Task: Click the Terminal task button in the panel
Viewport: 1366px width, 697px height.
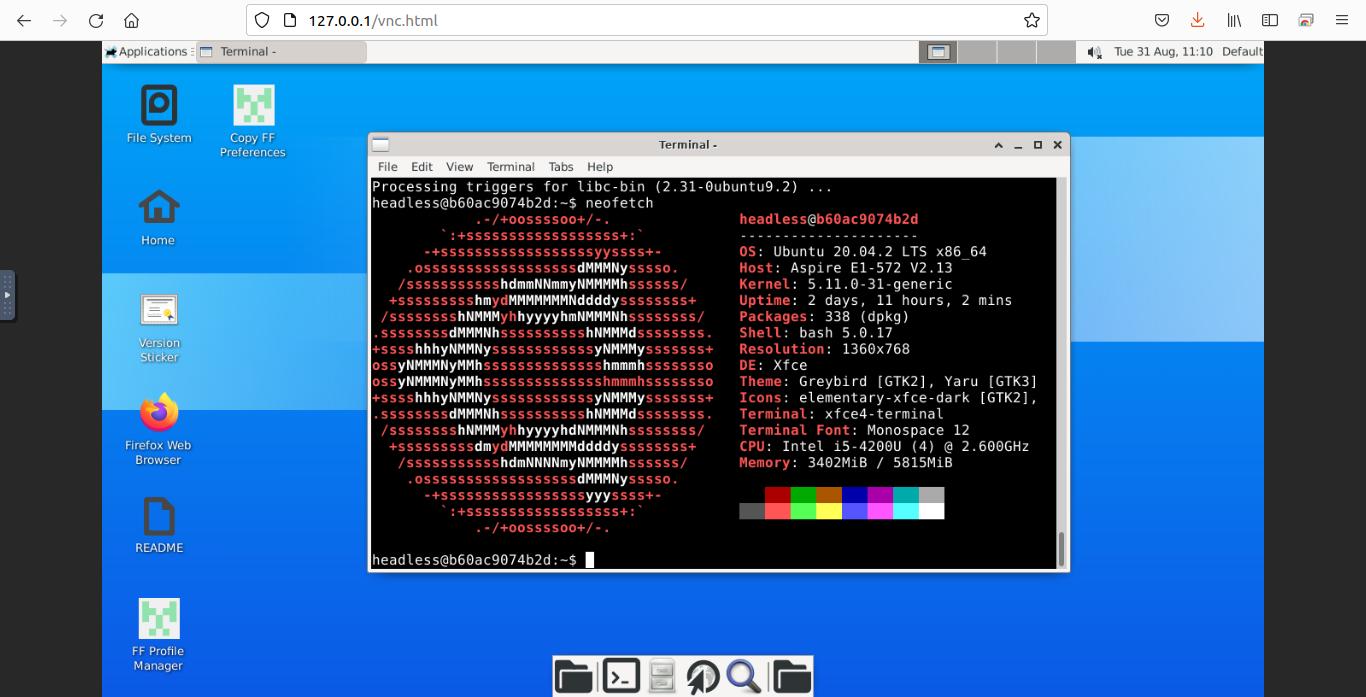Action: tap(281, 52)
